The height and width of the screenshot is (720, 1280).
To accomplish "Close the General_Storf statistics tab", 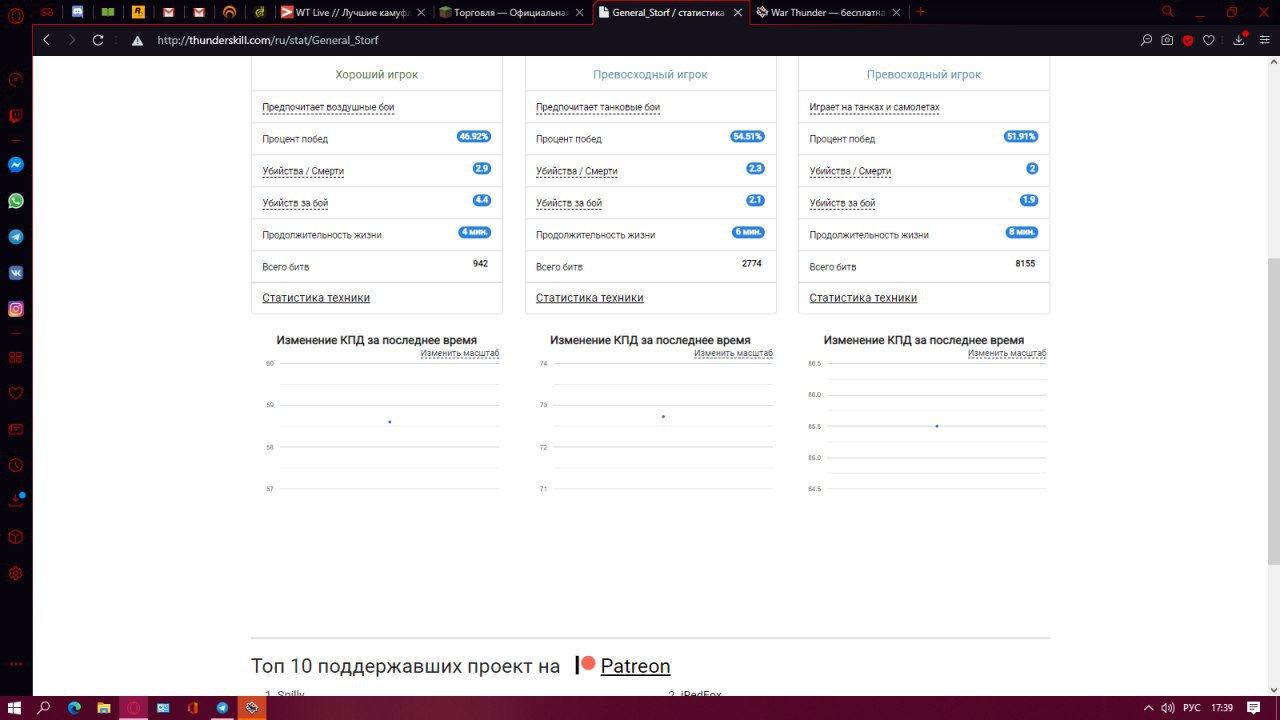I will pos(737,12).
